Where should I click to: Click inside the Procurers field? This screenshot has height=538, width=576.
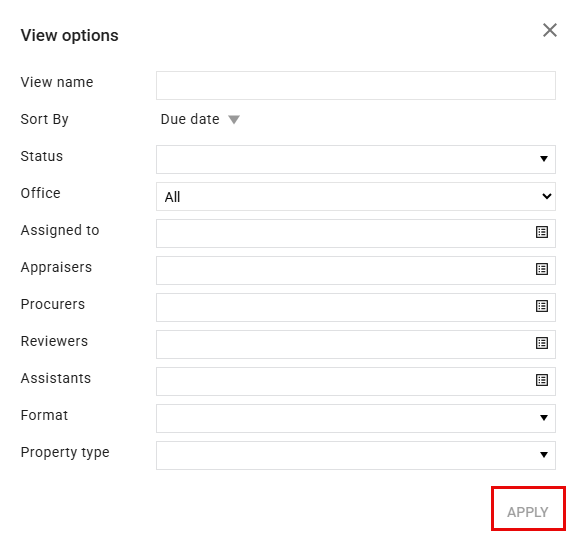356,307
